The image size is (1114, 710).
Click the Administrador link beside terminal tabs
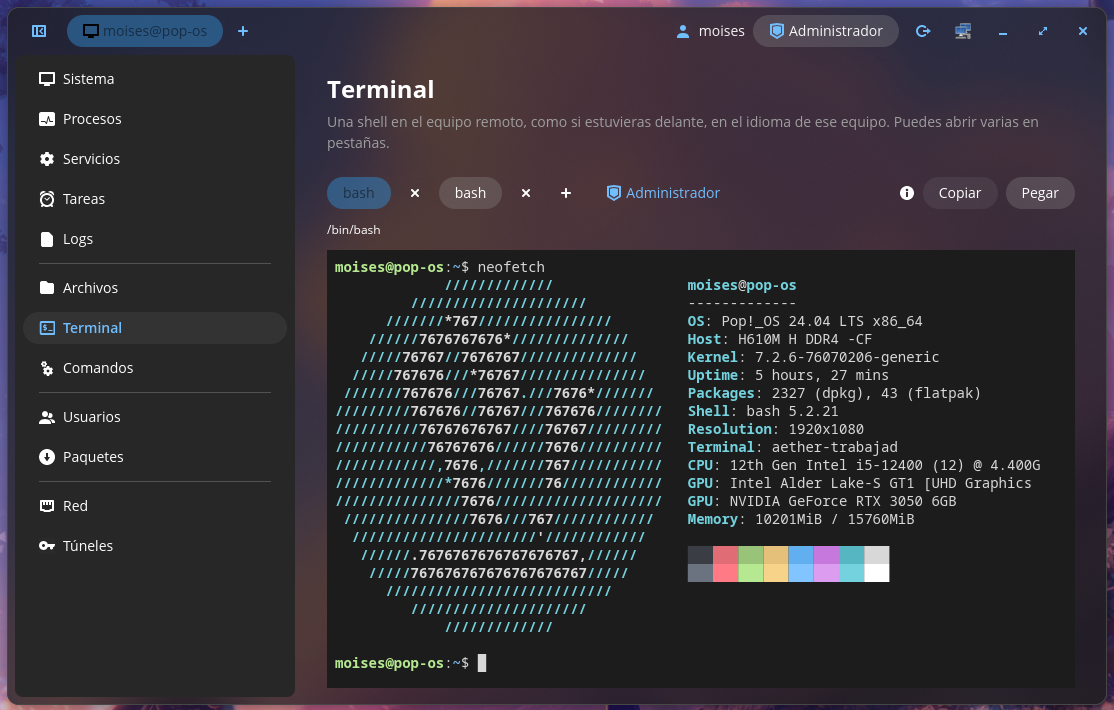663,193
